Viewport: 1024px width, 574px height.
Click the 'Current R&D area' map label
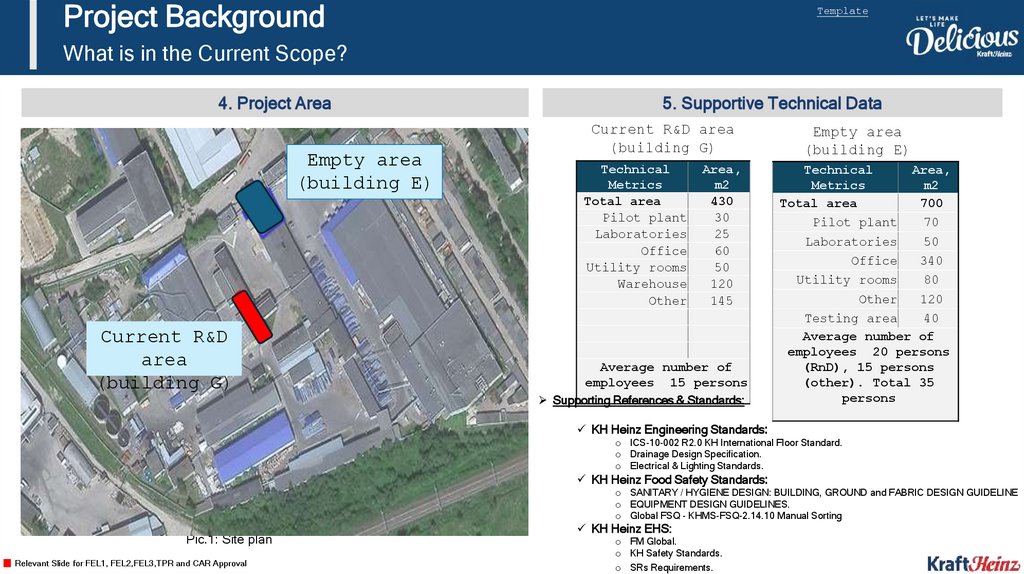(x=164, y=349)
